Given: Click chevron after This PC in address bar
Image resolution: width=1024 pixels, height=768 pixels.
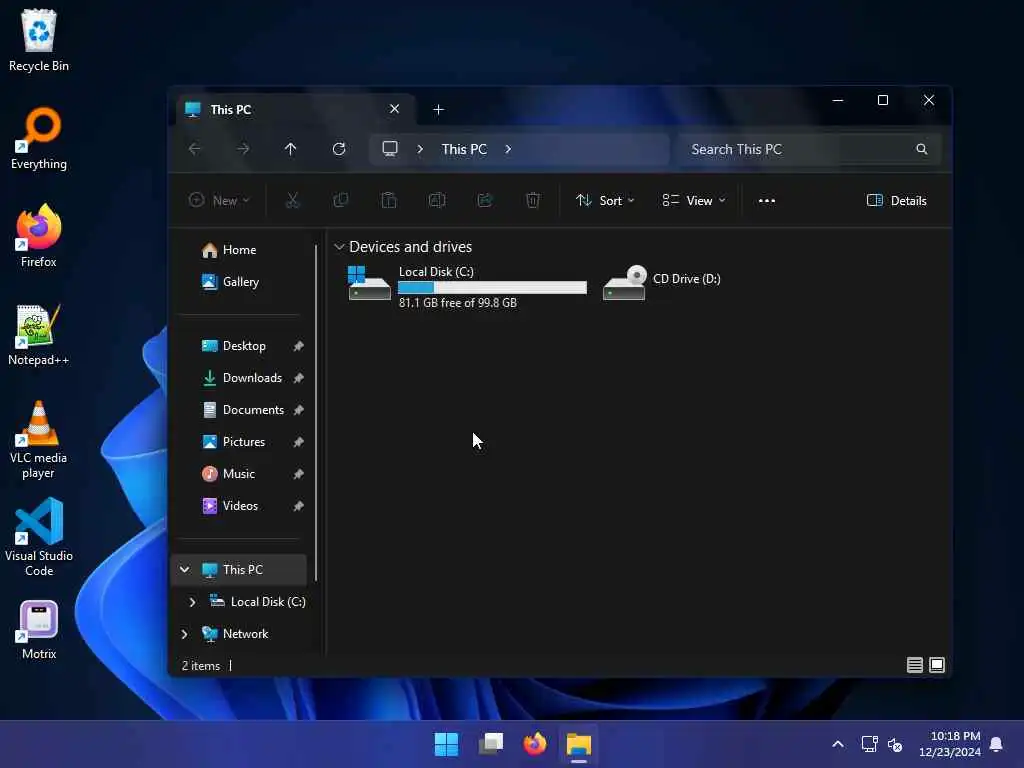Looking at the screenshot, I should (x=508, y=149).
